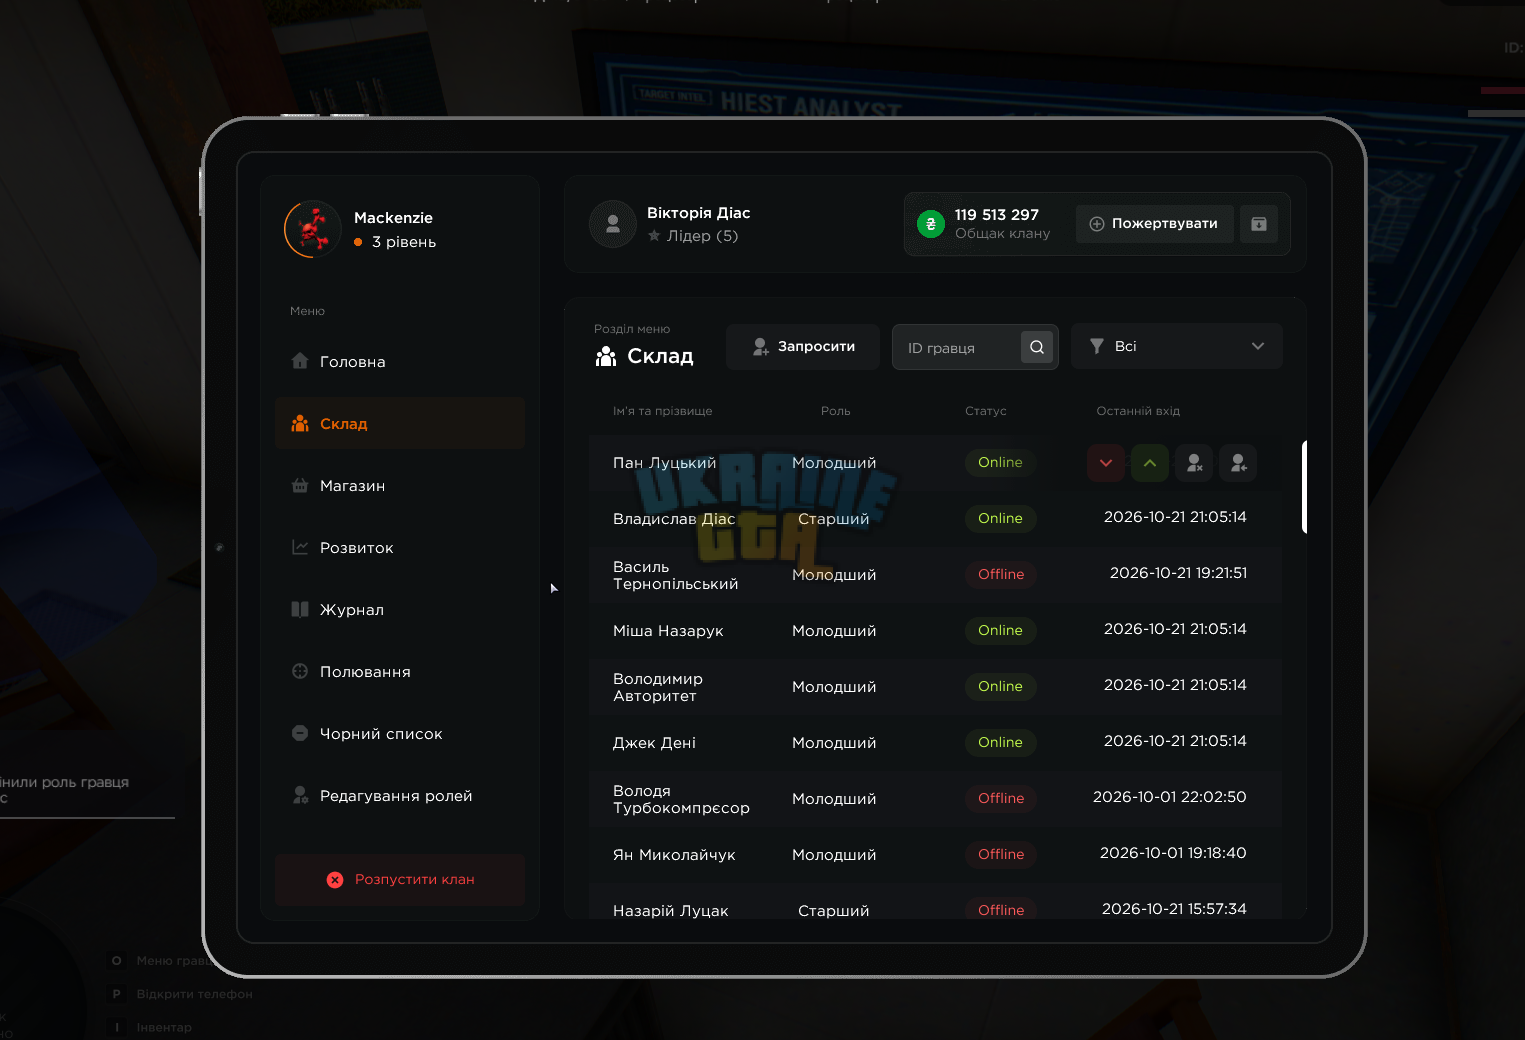Select the Владислав Діас member row
The image size is (1525, 1040).
935,518
